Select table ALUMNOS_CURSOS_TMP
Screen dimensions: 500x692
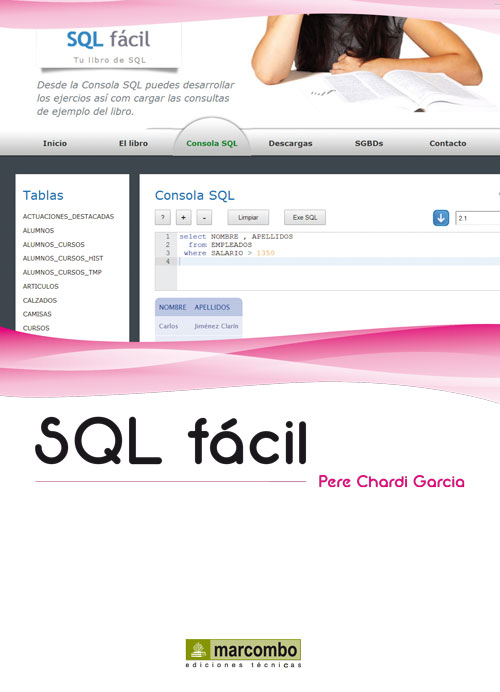click(x=62, y=272)
